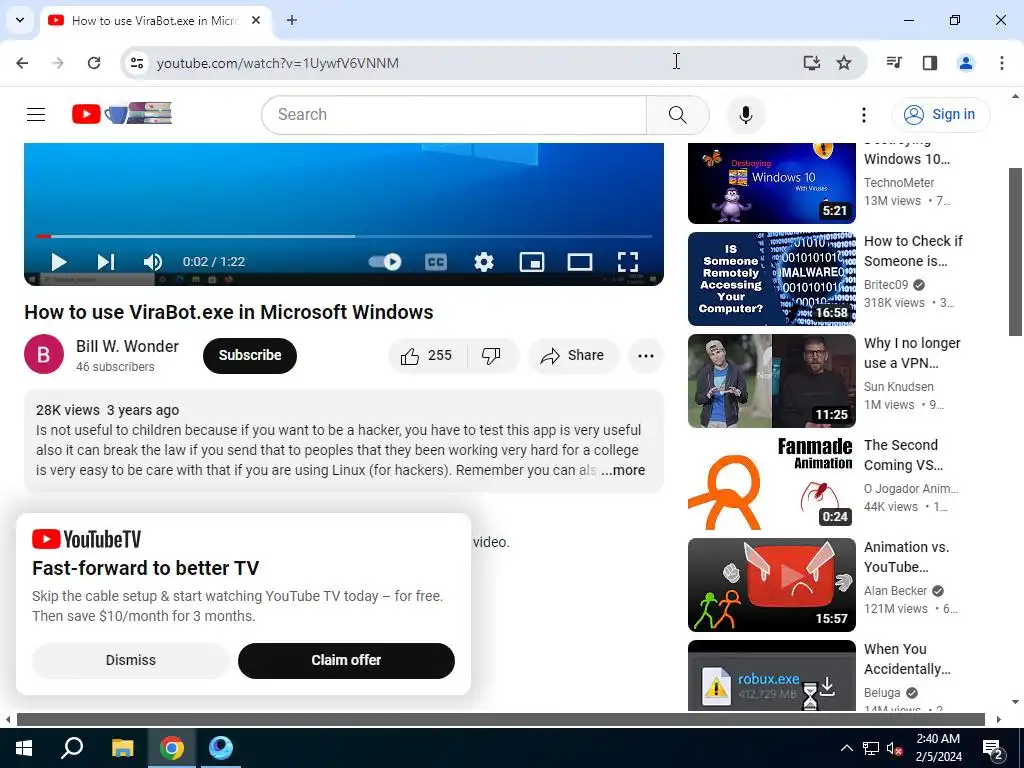
Task: Skip to next video in player
Action: tap(106, 262)
